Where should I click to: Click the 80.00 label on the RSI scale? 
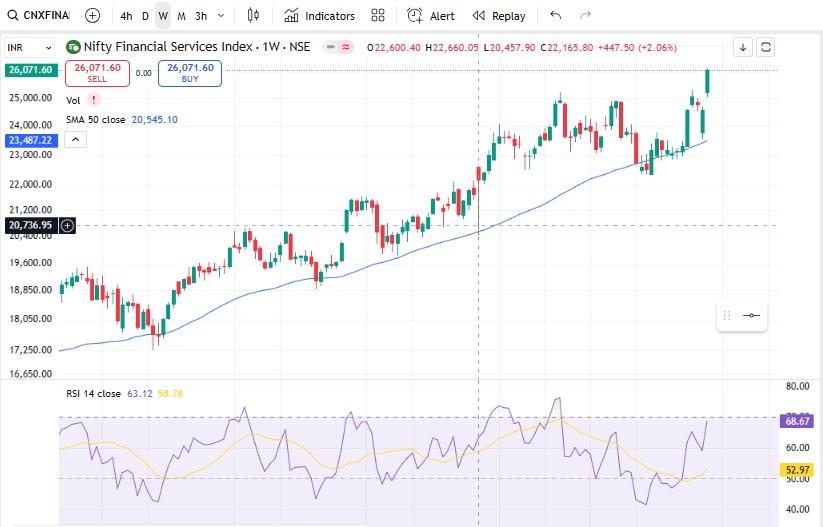click(797, 386)
